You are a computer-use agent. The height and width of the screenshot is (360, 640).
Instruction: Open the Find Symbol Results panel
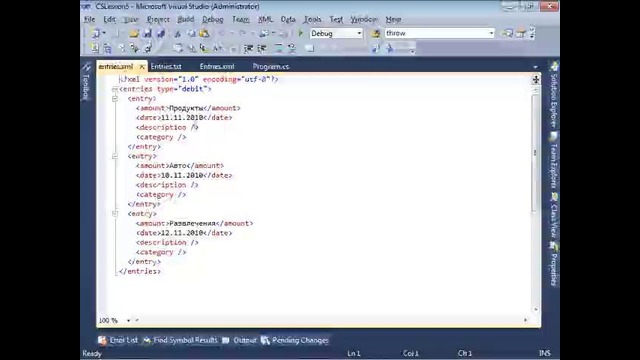[180, 340]
